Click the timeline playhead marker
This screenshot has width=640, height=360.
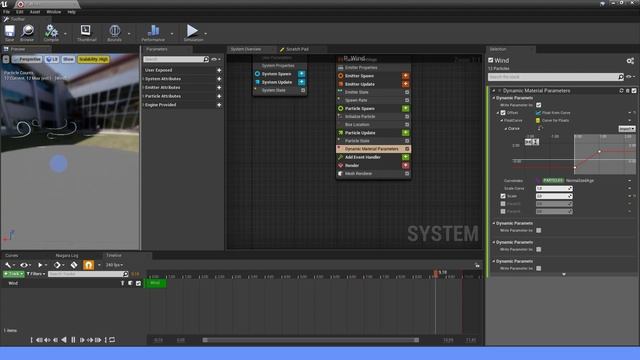point(436,273)
